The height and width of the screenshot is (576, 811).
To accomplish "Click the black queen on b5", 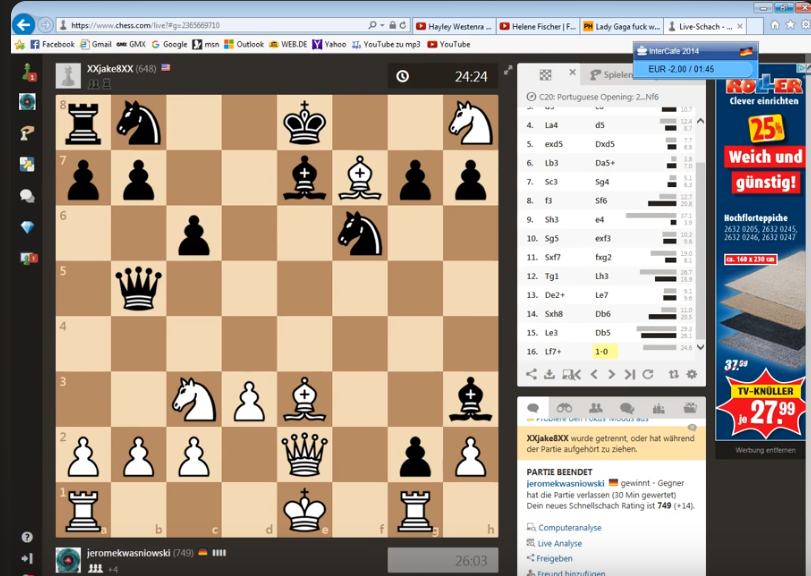I will [x=139, y=289].
